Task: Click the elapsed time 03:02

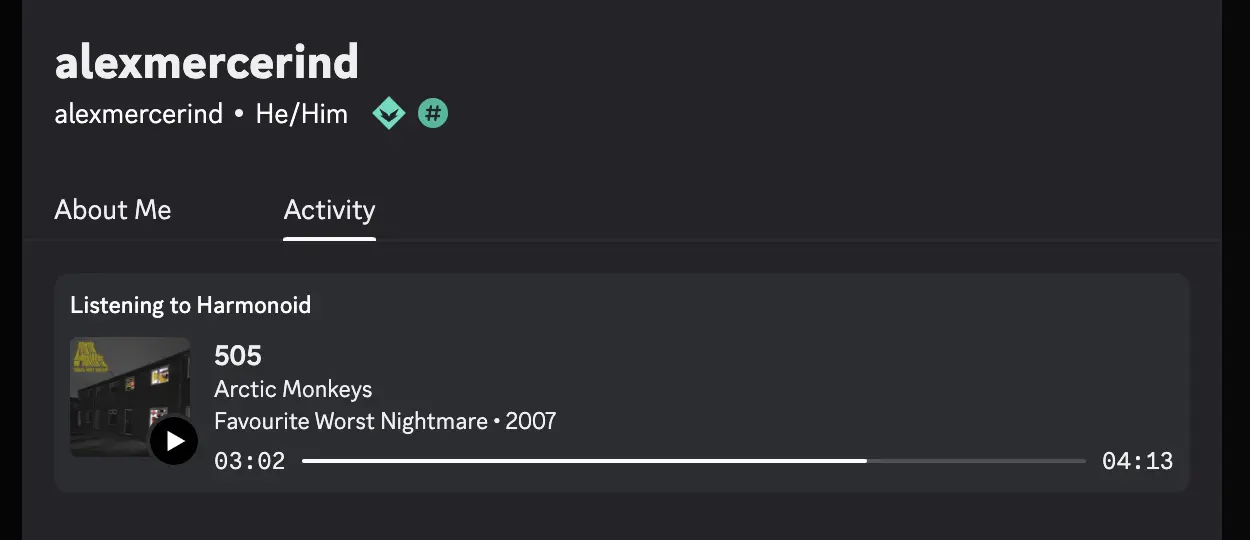Action: tap(250, 461)
